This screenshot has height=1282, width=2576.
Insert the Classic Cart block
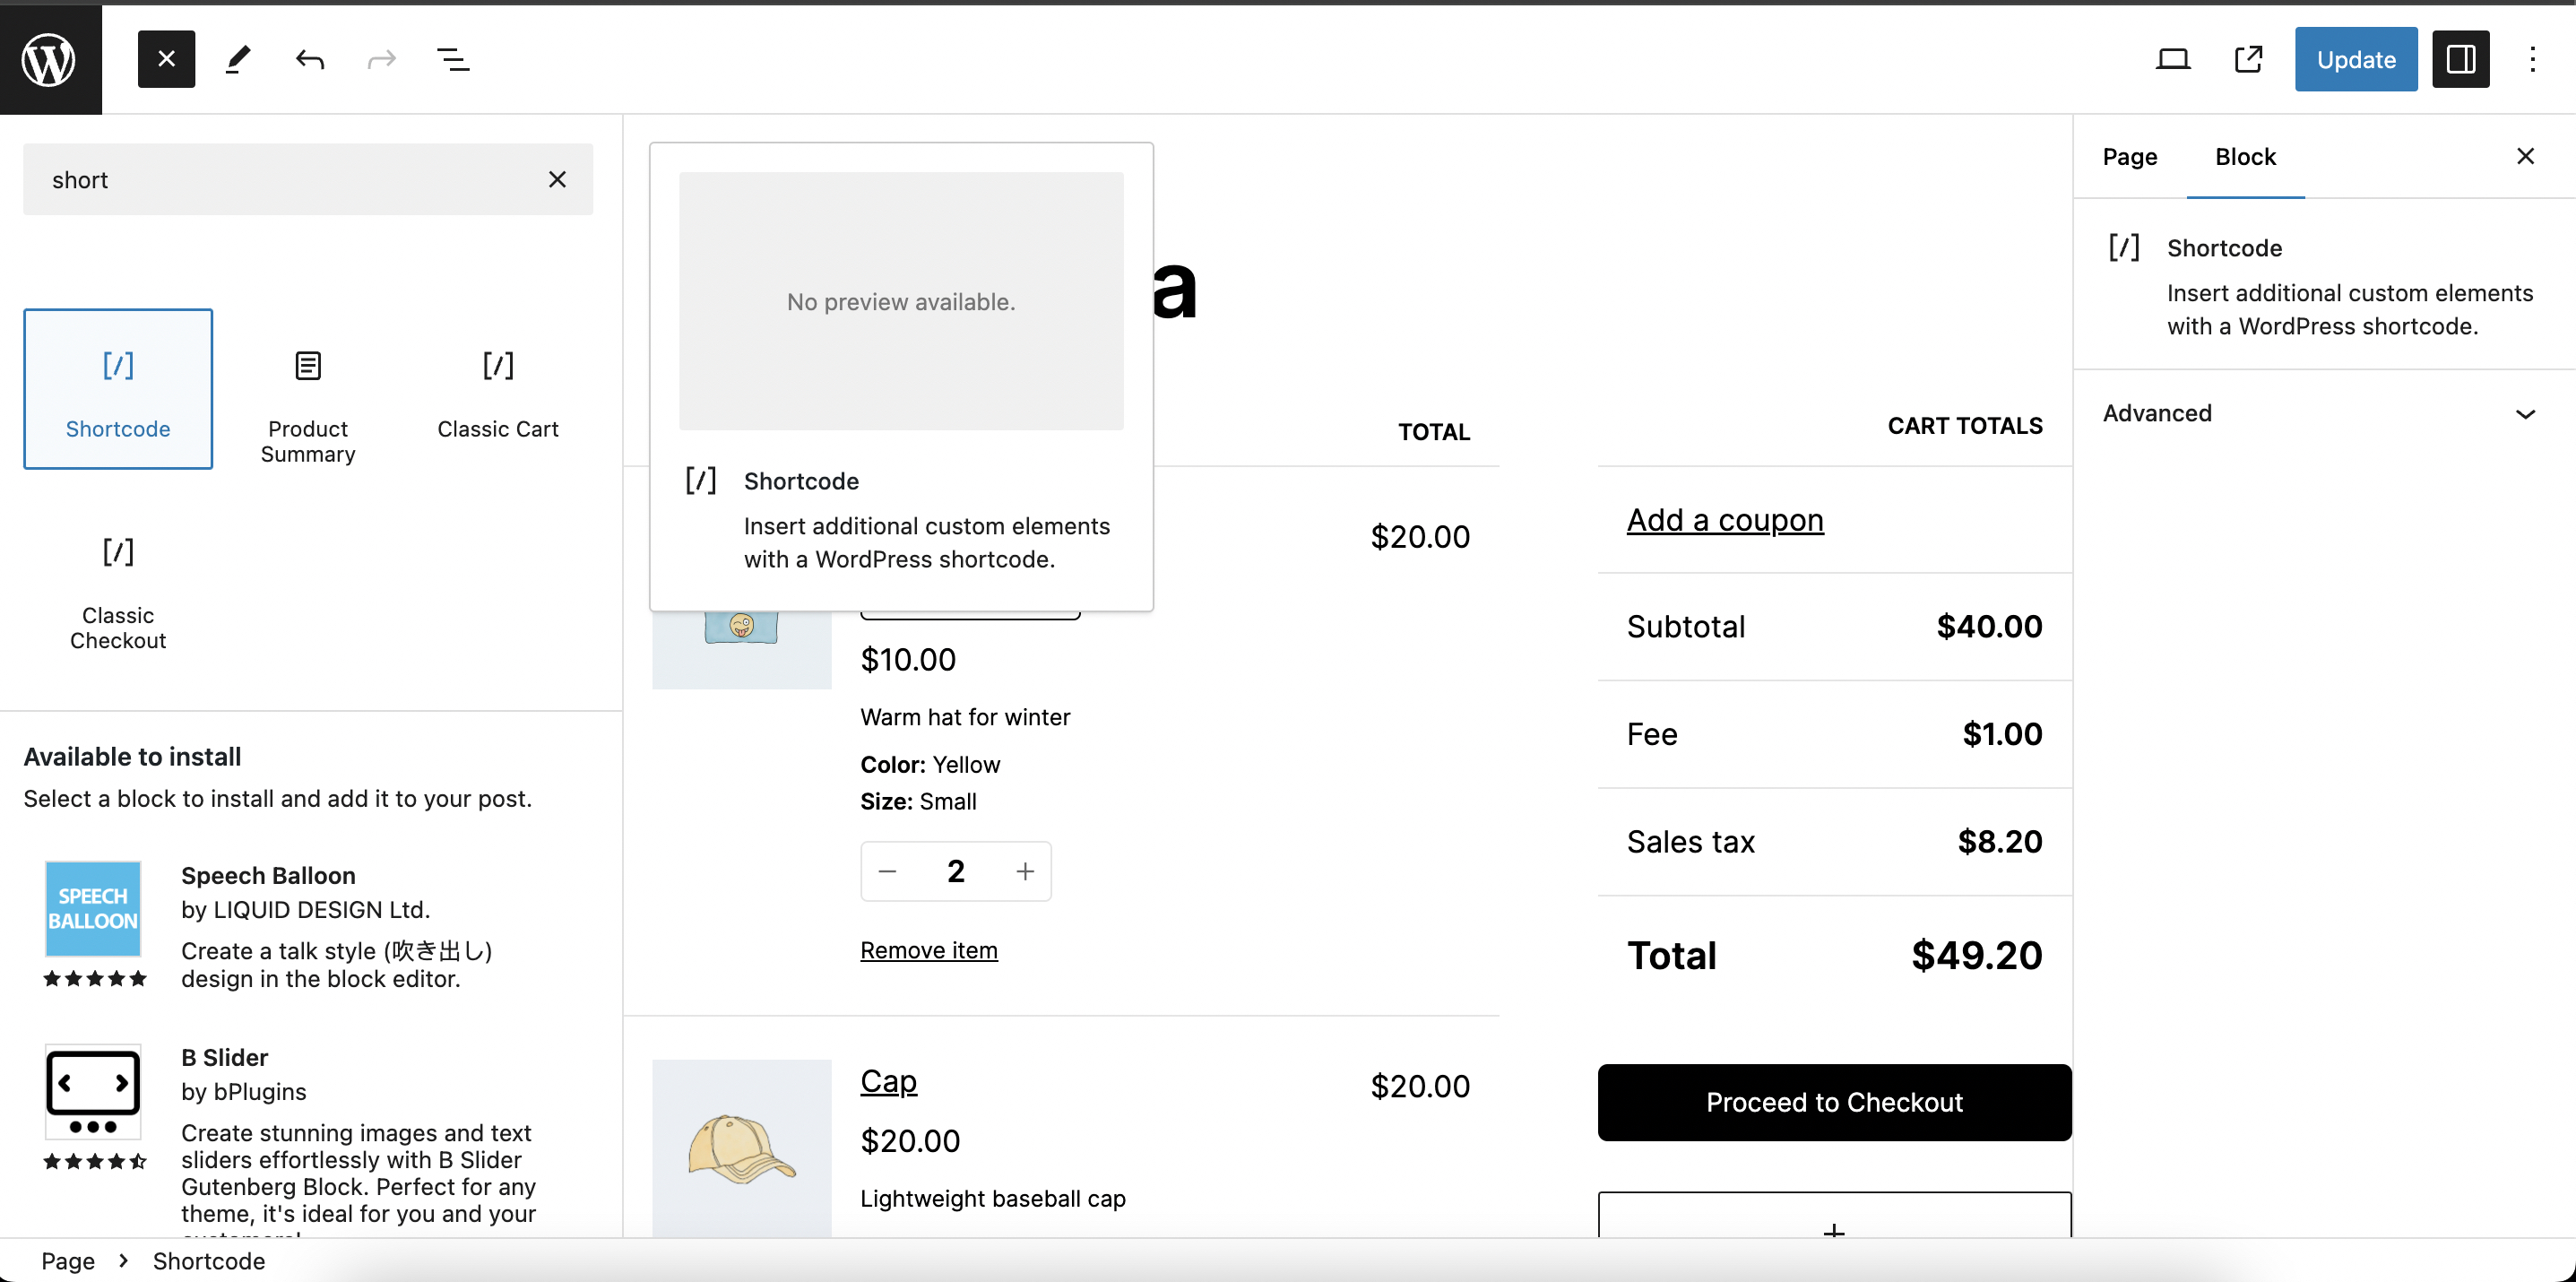[497, 391]
